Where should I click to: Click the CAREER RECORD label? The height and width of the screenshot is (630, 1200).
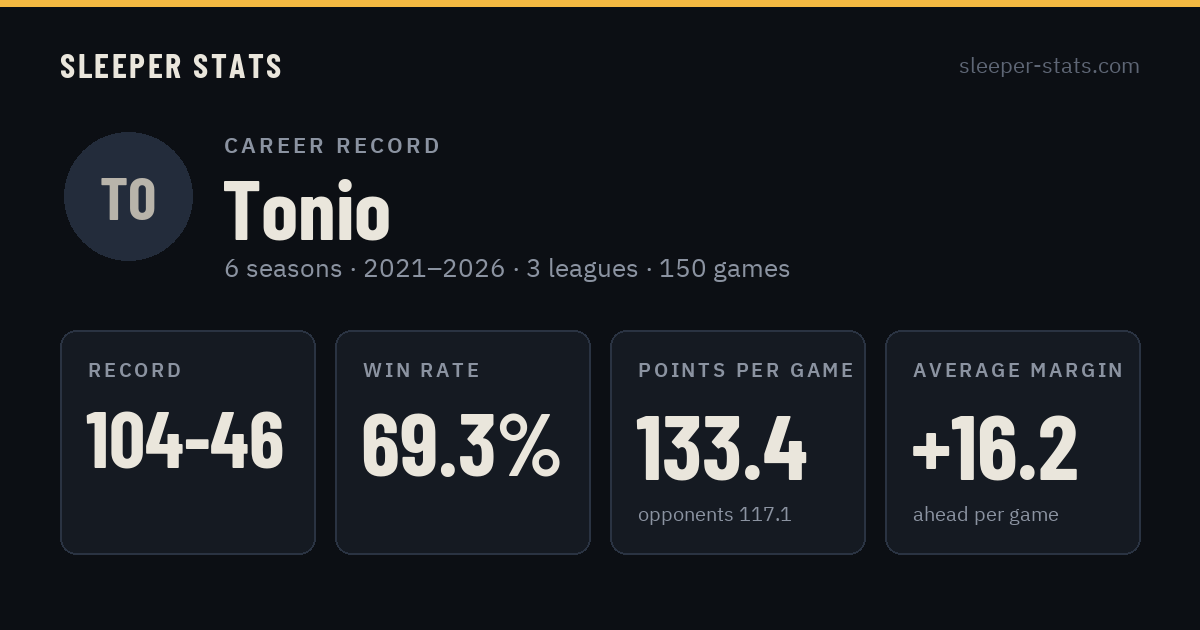[332, 146]
